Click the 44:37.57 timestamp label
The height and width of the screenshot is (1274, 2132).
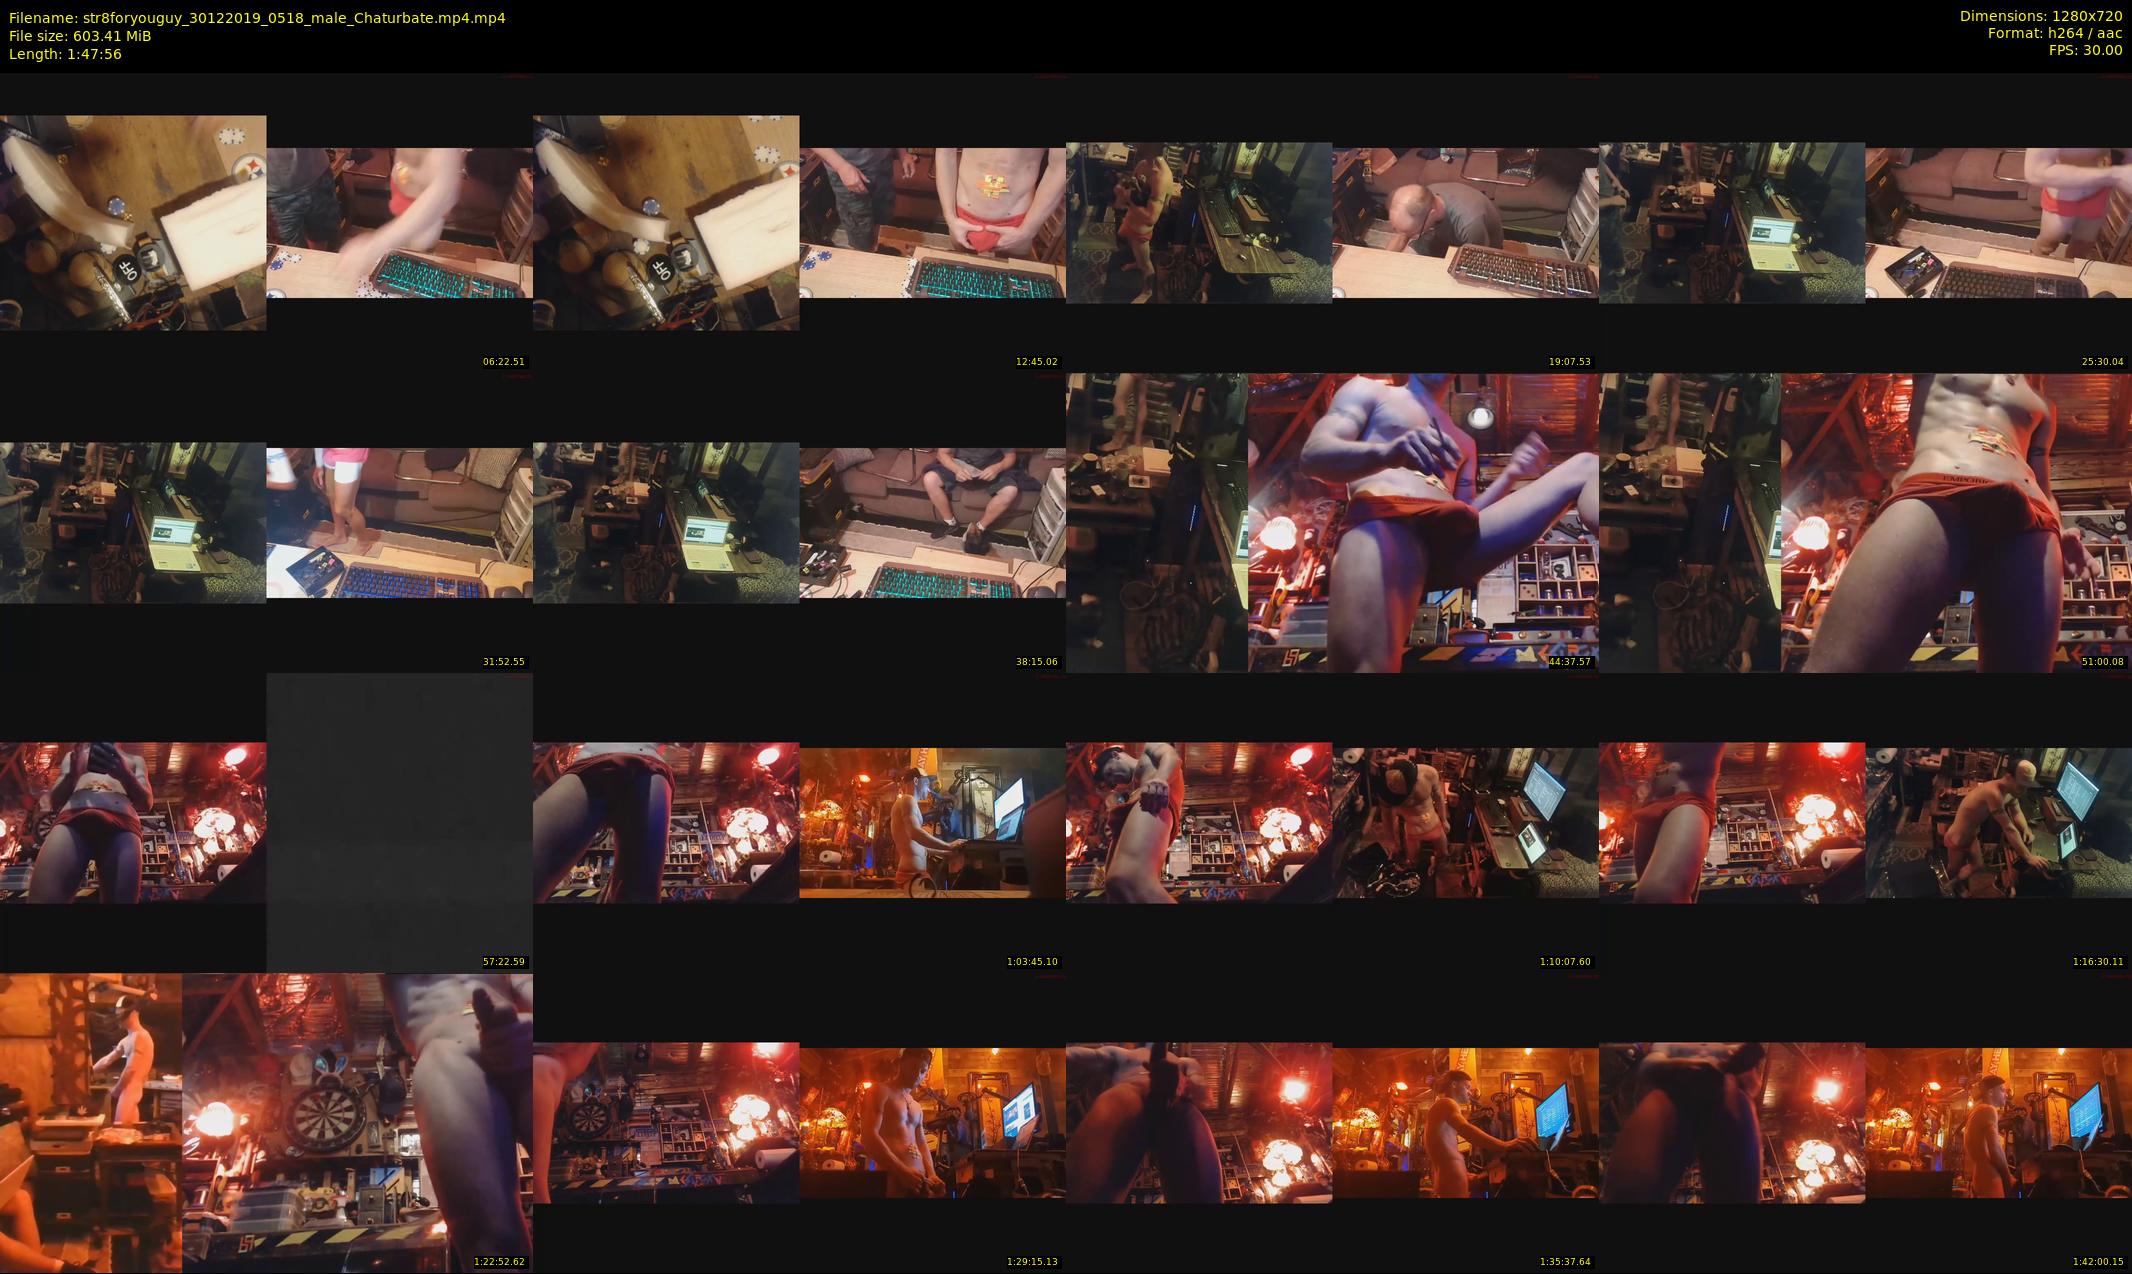1570,662
